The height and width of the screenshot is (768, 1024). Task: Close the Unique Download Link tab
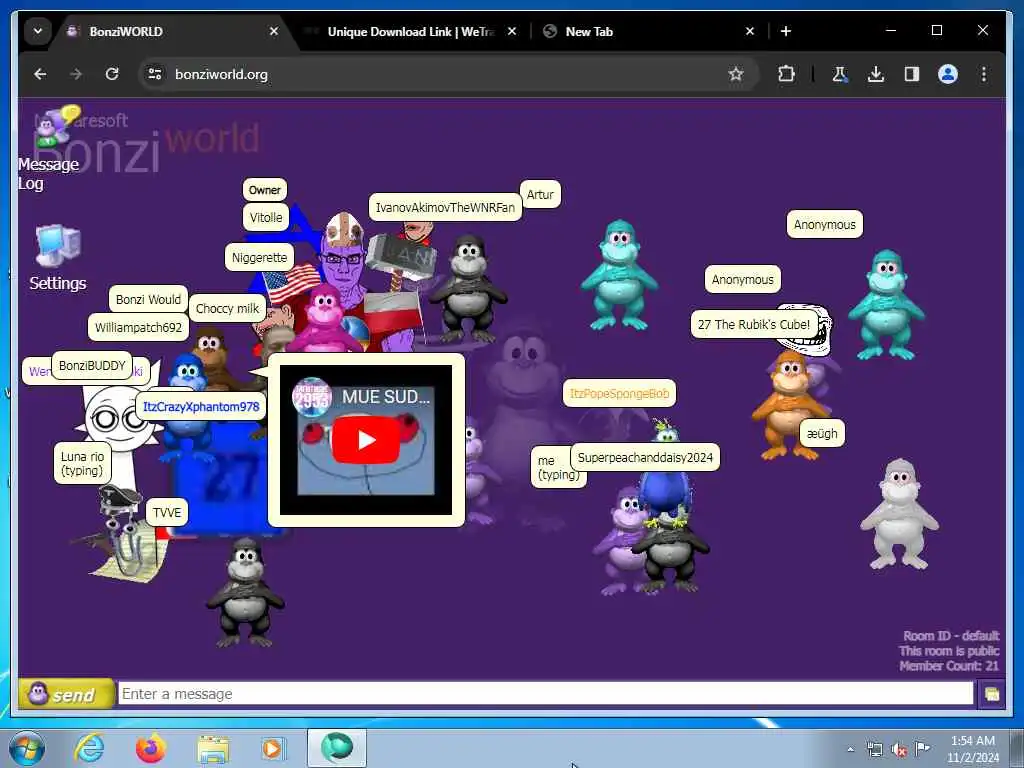512,31
